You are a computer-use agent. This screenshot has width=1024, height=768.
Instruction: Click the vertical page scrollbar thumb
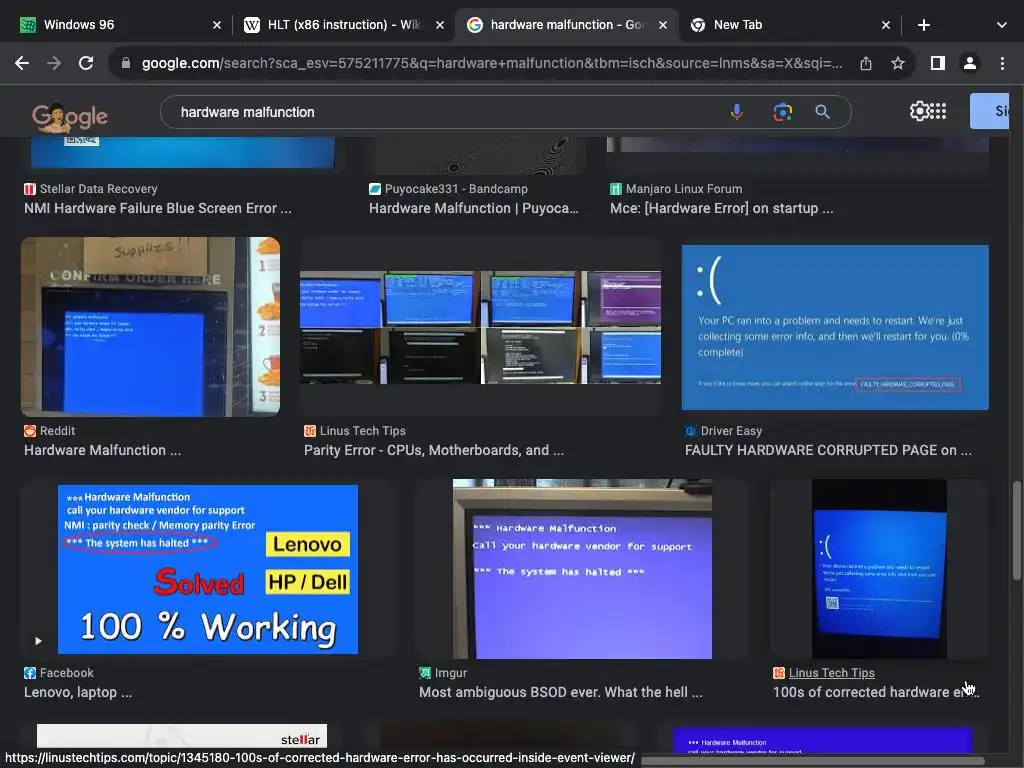[1016, 530]
